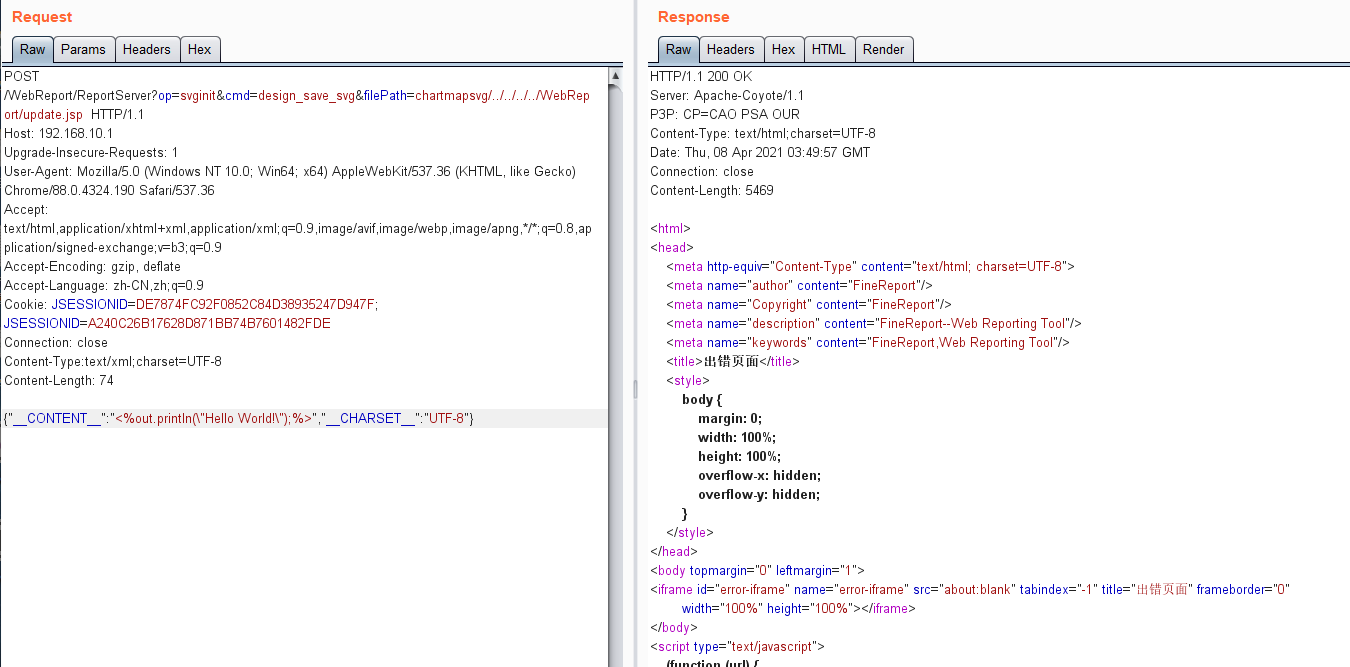Click the 'Host: 192.168.10.1' header line
1350x667 pixels.
point(58,133)
